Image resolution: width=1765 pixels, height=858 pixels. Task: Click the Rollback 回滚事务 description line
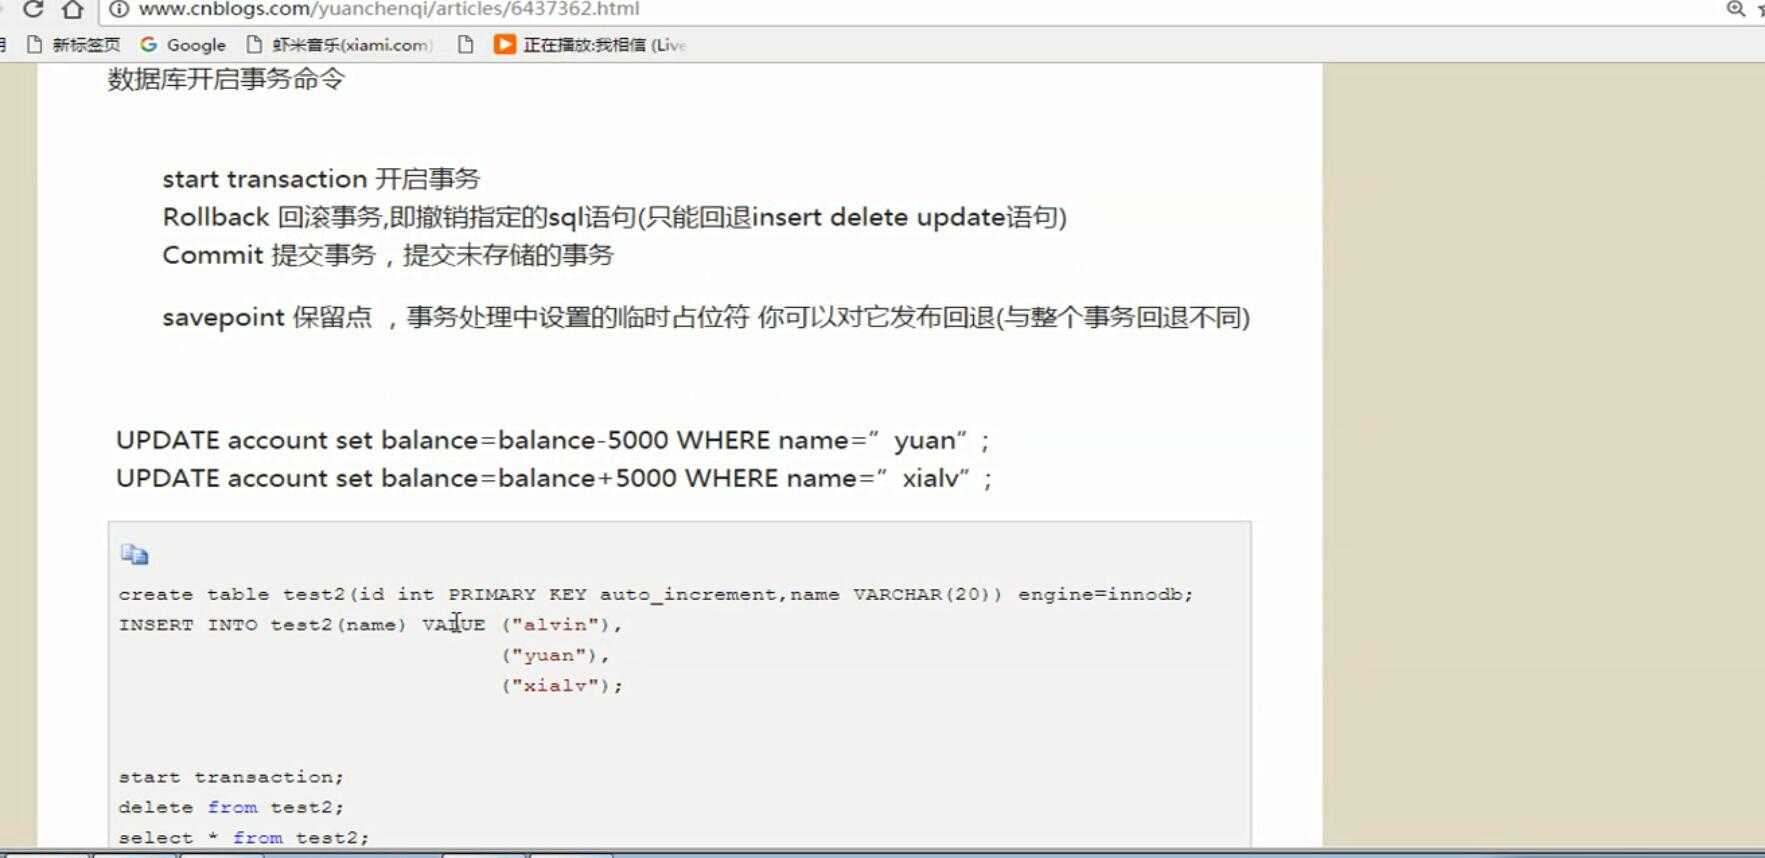(x=614, y=217)
